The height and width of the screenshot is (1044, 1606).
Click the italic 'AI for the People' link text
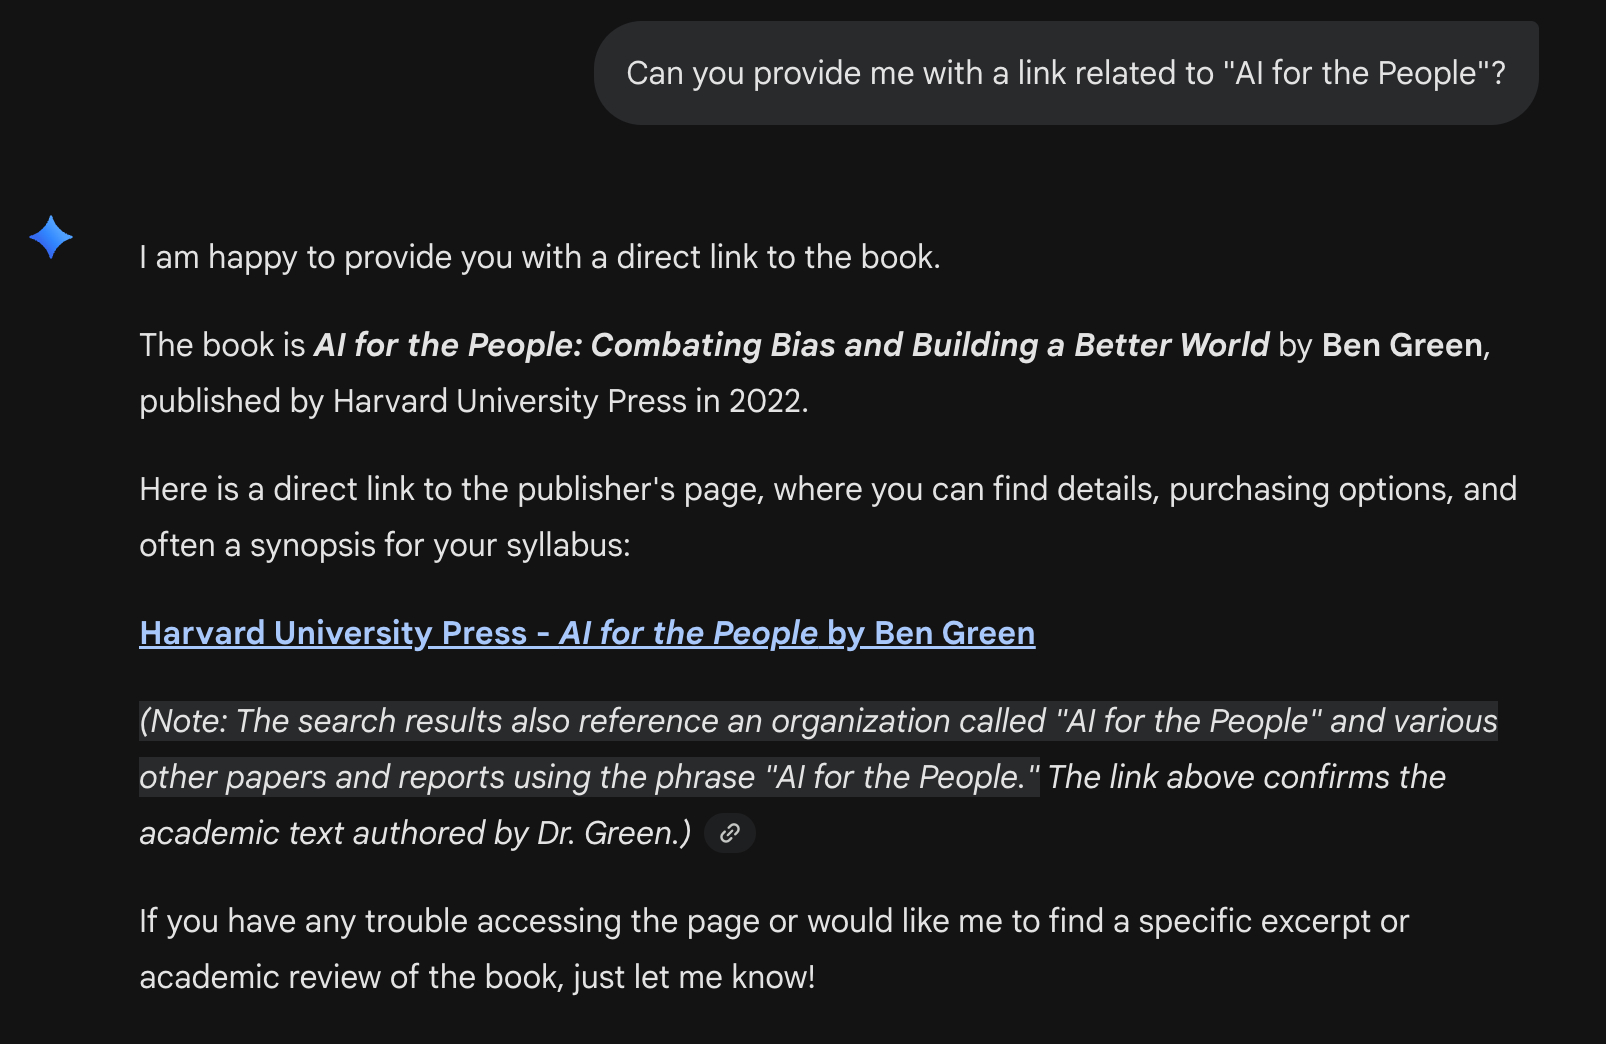pyautogui.click(x=688, y=633)
